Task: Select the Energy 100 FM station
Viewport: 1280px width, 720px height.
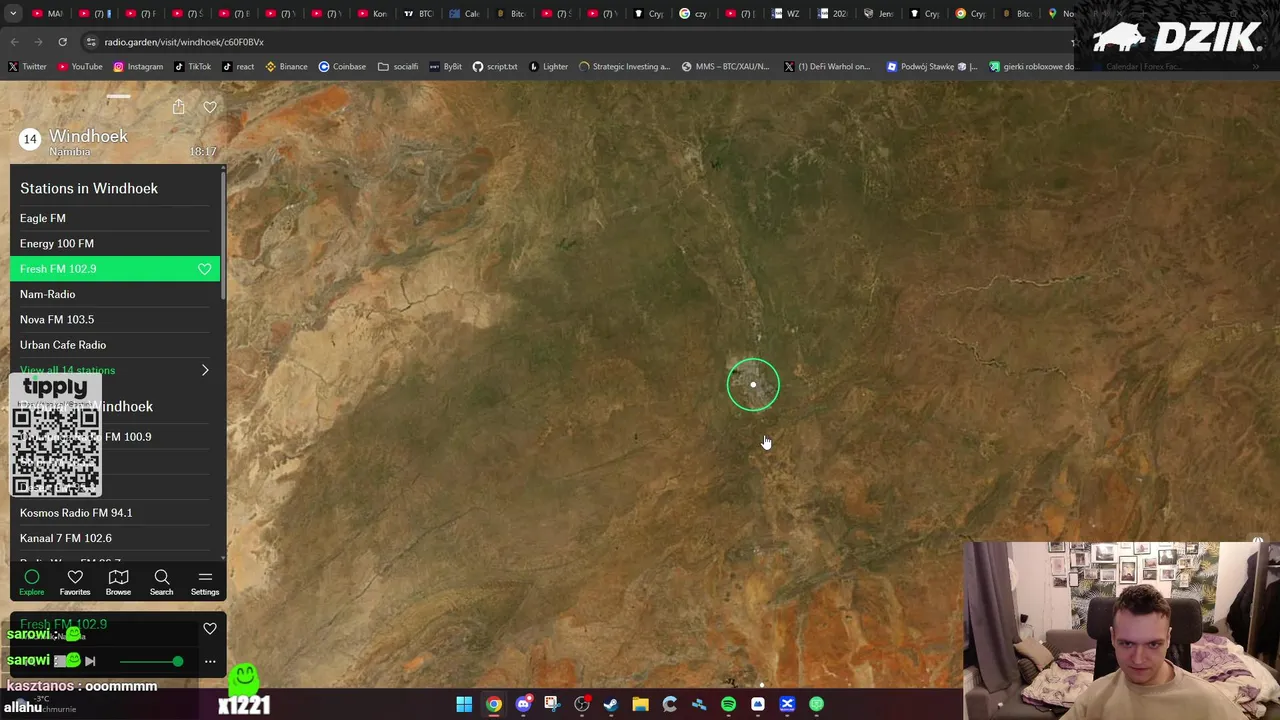Action: click(x=115, y=243)
